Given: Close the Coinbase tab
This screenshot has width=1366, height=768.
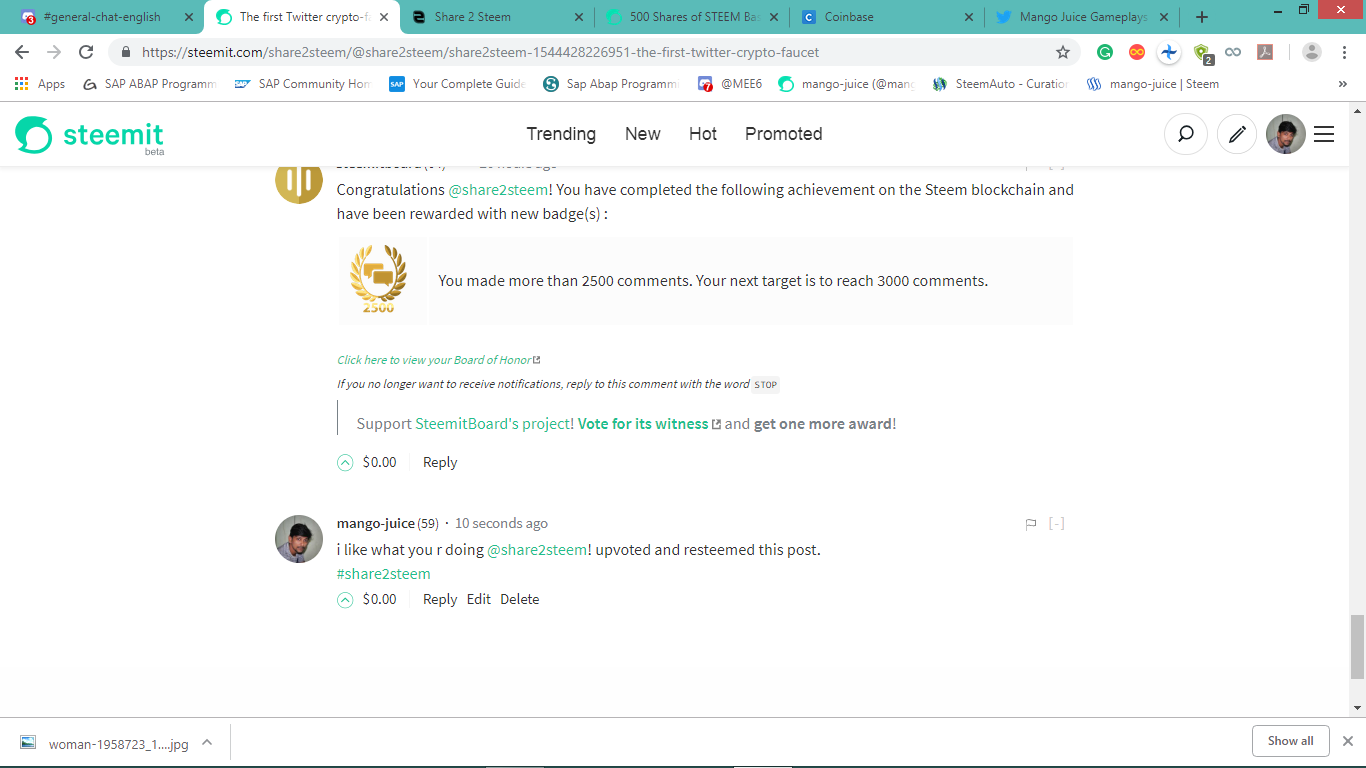Looking at the screenshot, I should click(x=968, y=17).
